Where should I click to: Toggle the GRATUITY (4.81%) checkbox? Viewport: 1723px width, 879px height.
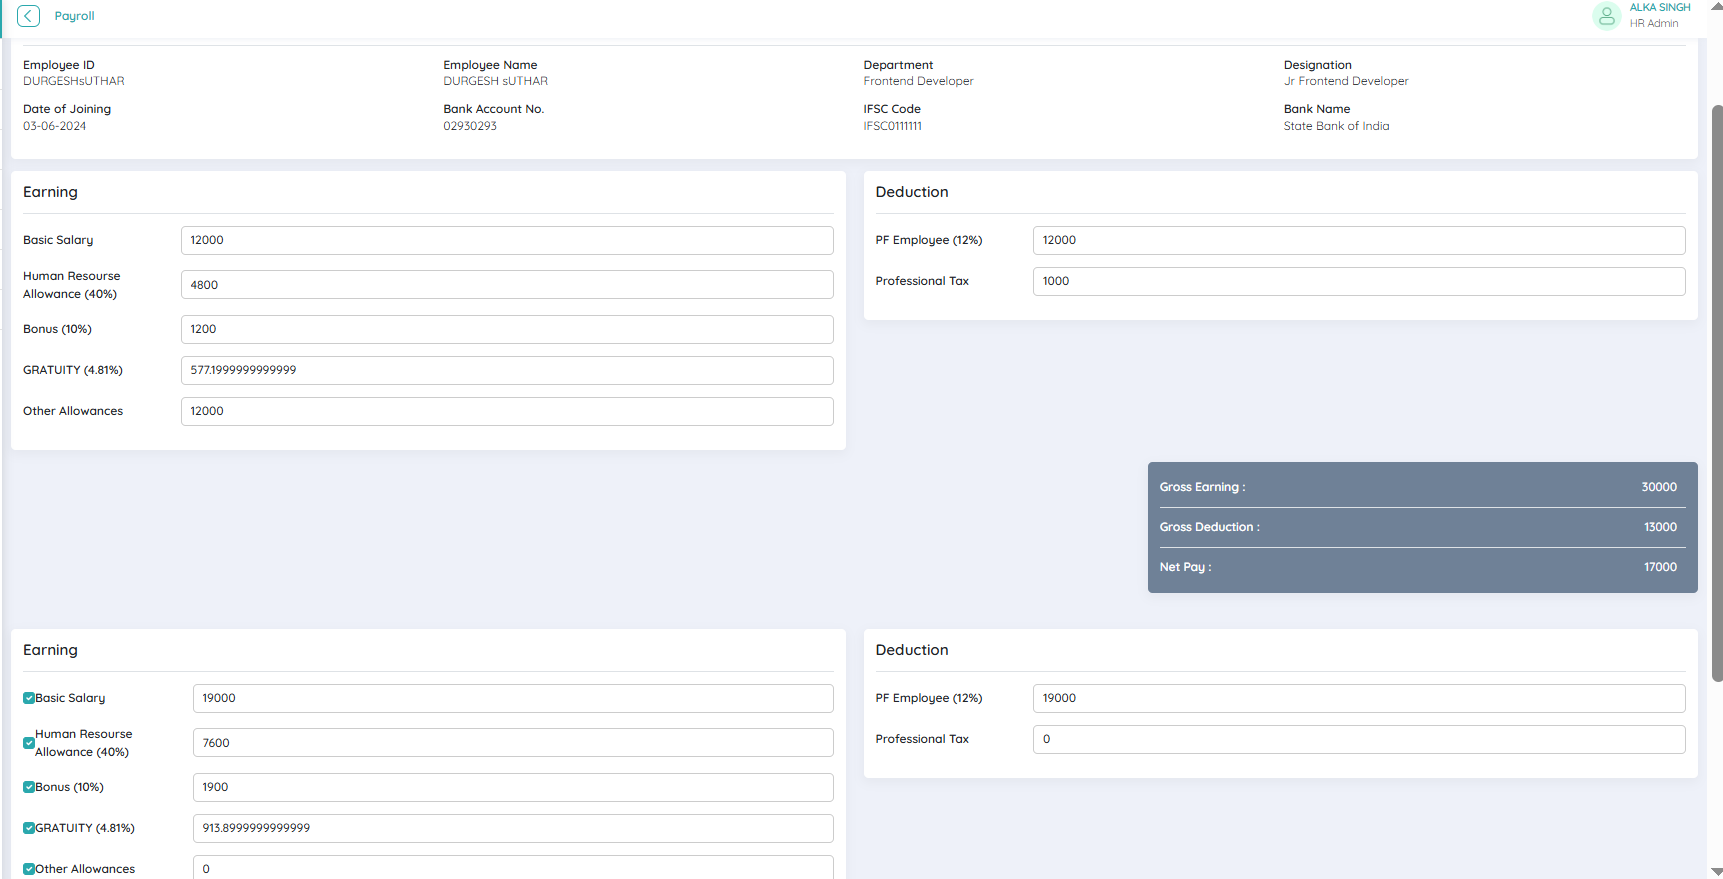[29, 828]
